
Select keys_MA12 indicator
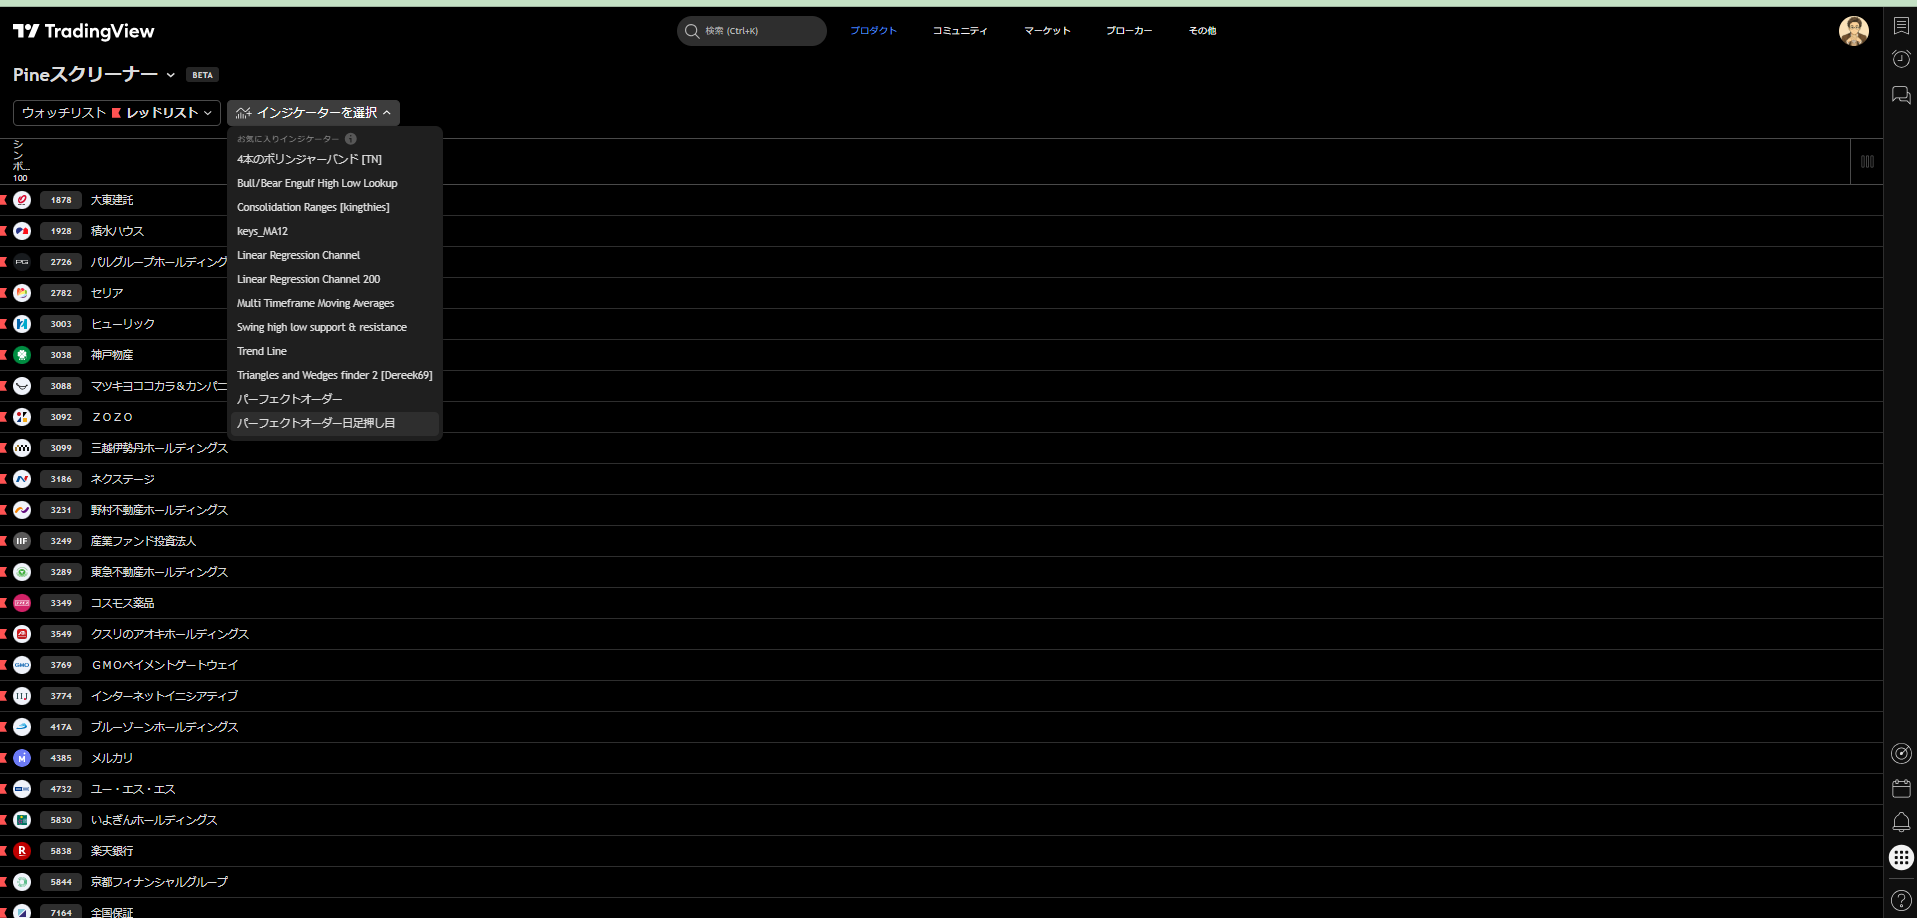[x=335, y=231]
